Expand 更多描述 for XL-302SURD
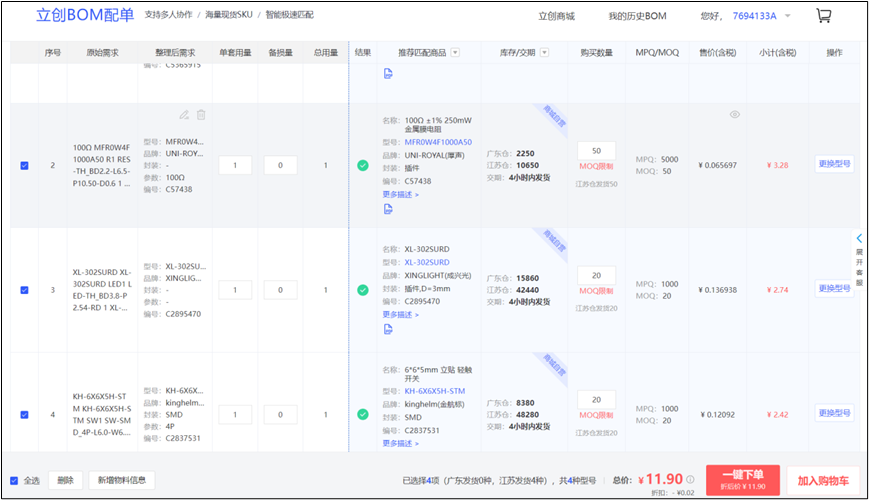This screenshot has height=500, width=869. [x=401, y=315]
